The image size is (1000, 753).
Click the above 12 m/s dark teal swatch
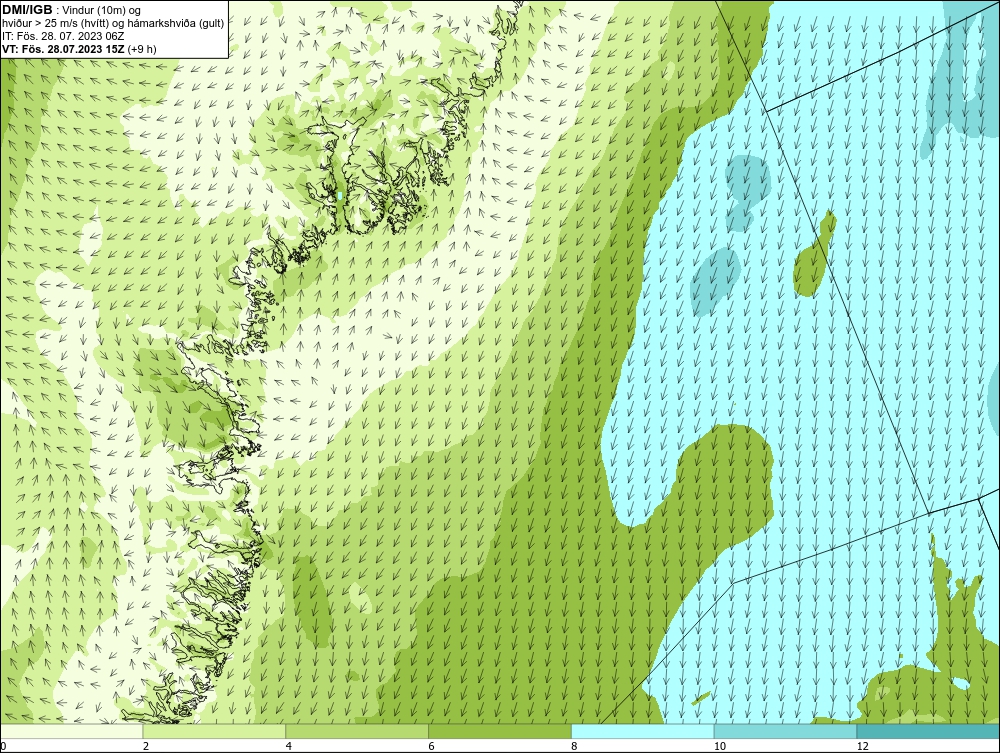pos(929,731)
